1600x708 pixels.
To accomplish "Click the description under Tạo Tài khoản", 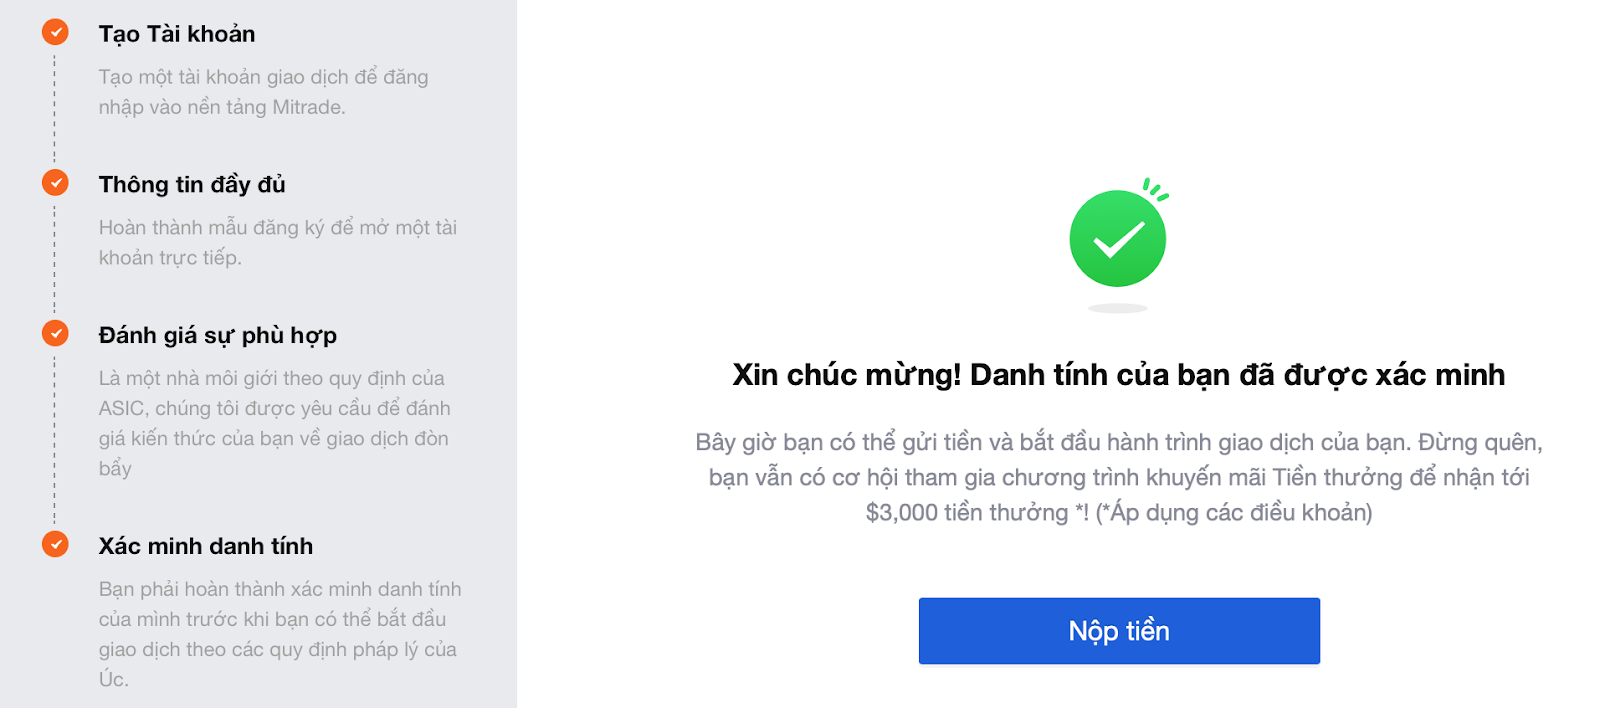I will 263,92.
